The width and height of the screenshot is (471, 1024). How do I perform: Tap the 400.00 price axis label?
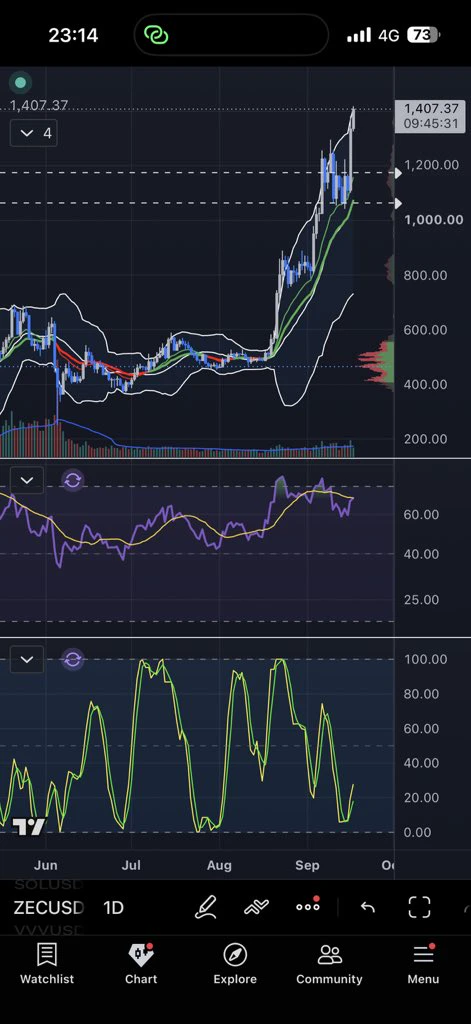coord(425,385)
